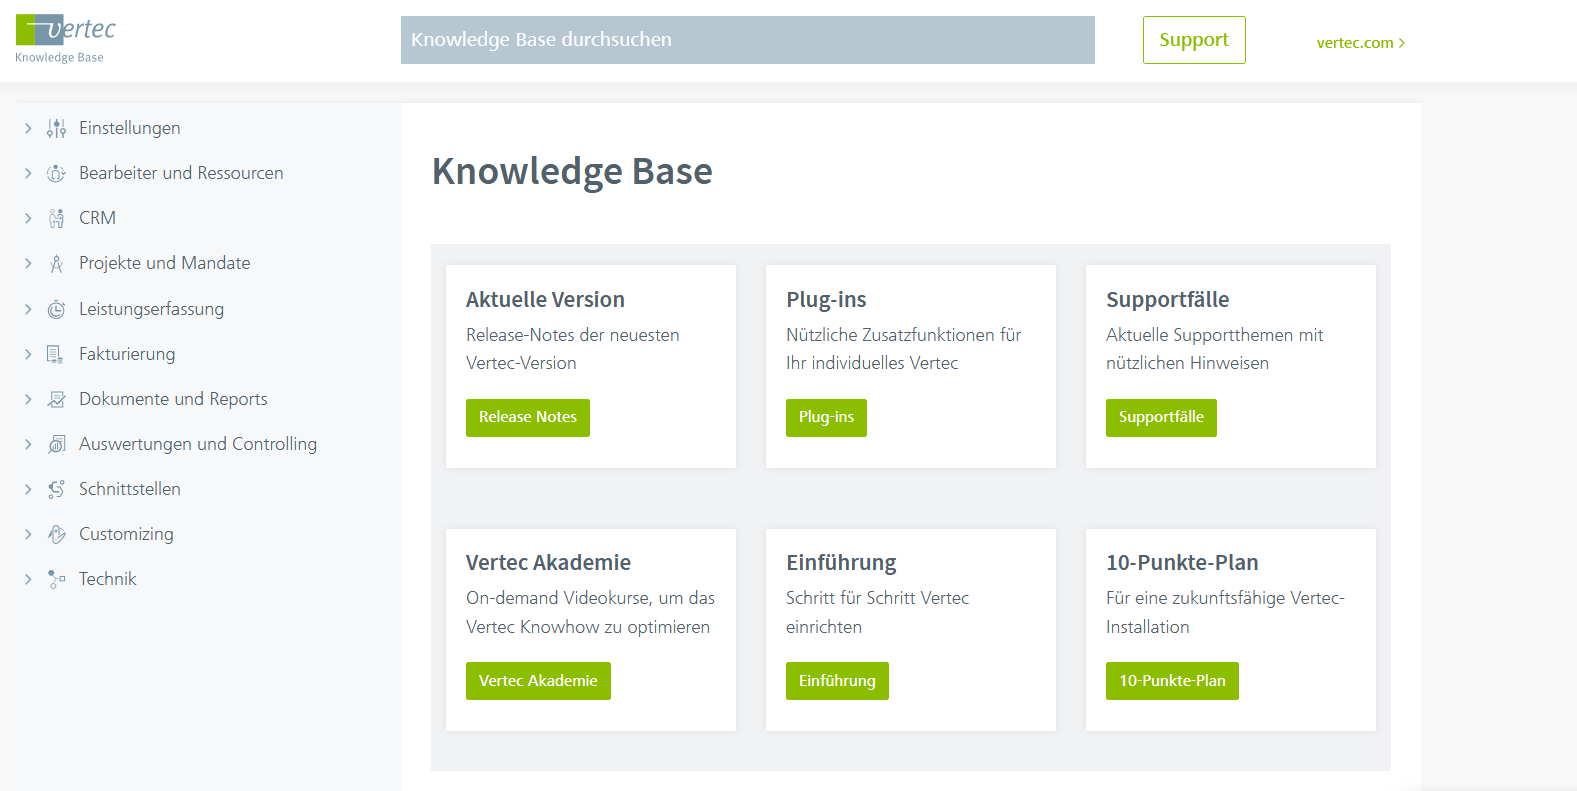Select Leistungserfassung in sidebar
The width and height of the screenshot is (1577, 791).
[151, 309]
